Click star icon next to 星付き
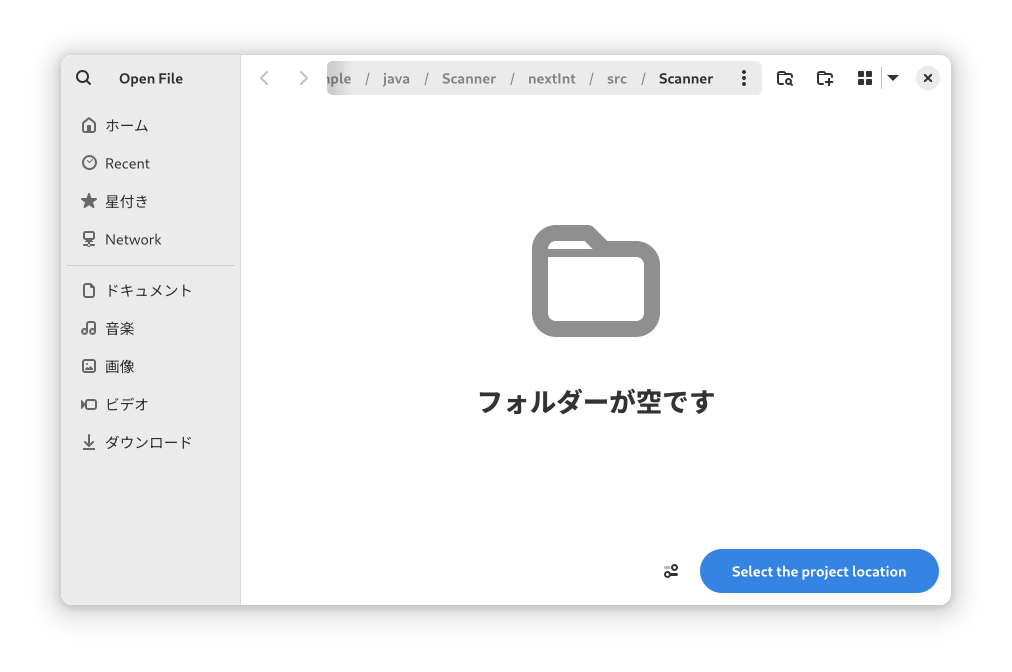The height and width of the screenshot is (672, 1012). [89, 201]
